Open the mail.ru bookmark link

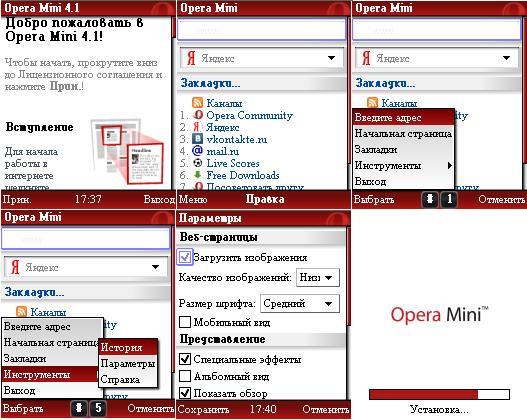click(222, 151)
